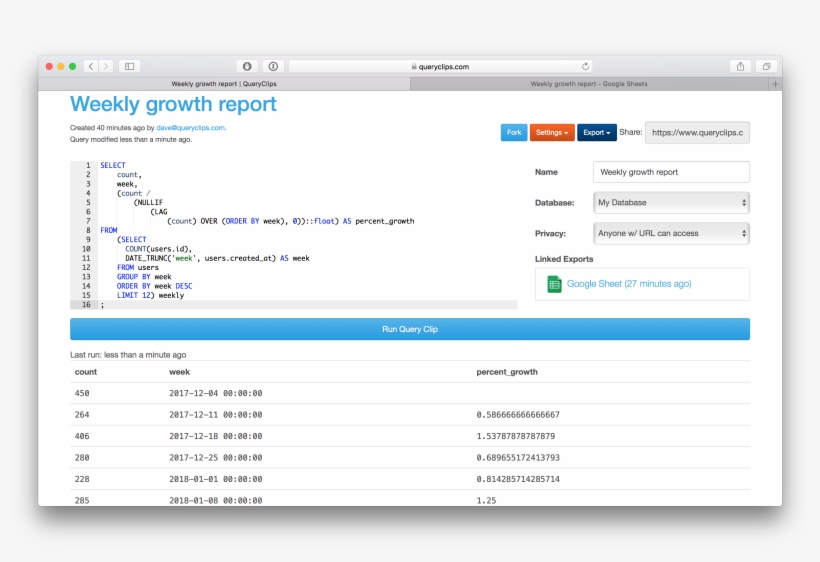The width and height of the screenshot is (820, 562).
Task: Click the Weekly growth report heading
Action: coord(173,104)
